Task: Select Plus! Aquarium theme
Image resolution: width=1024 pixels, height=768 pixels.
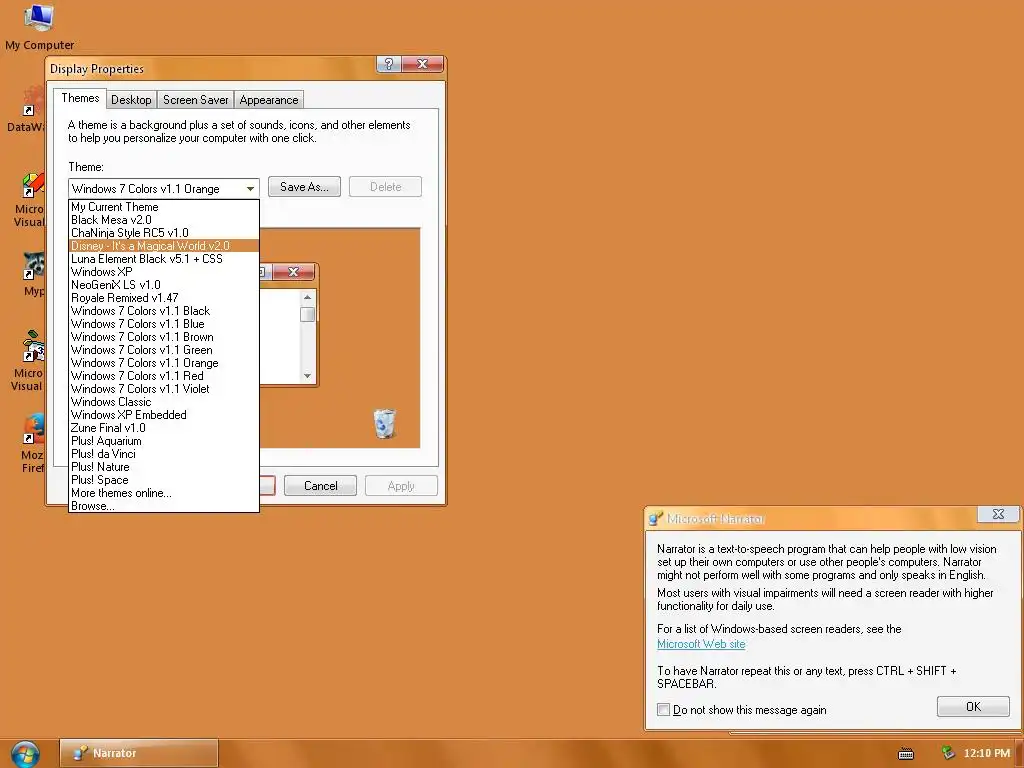Action: [x=164, y=441]
